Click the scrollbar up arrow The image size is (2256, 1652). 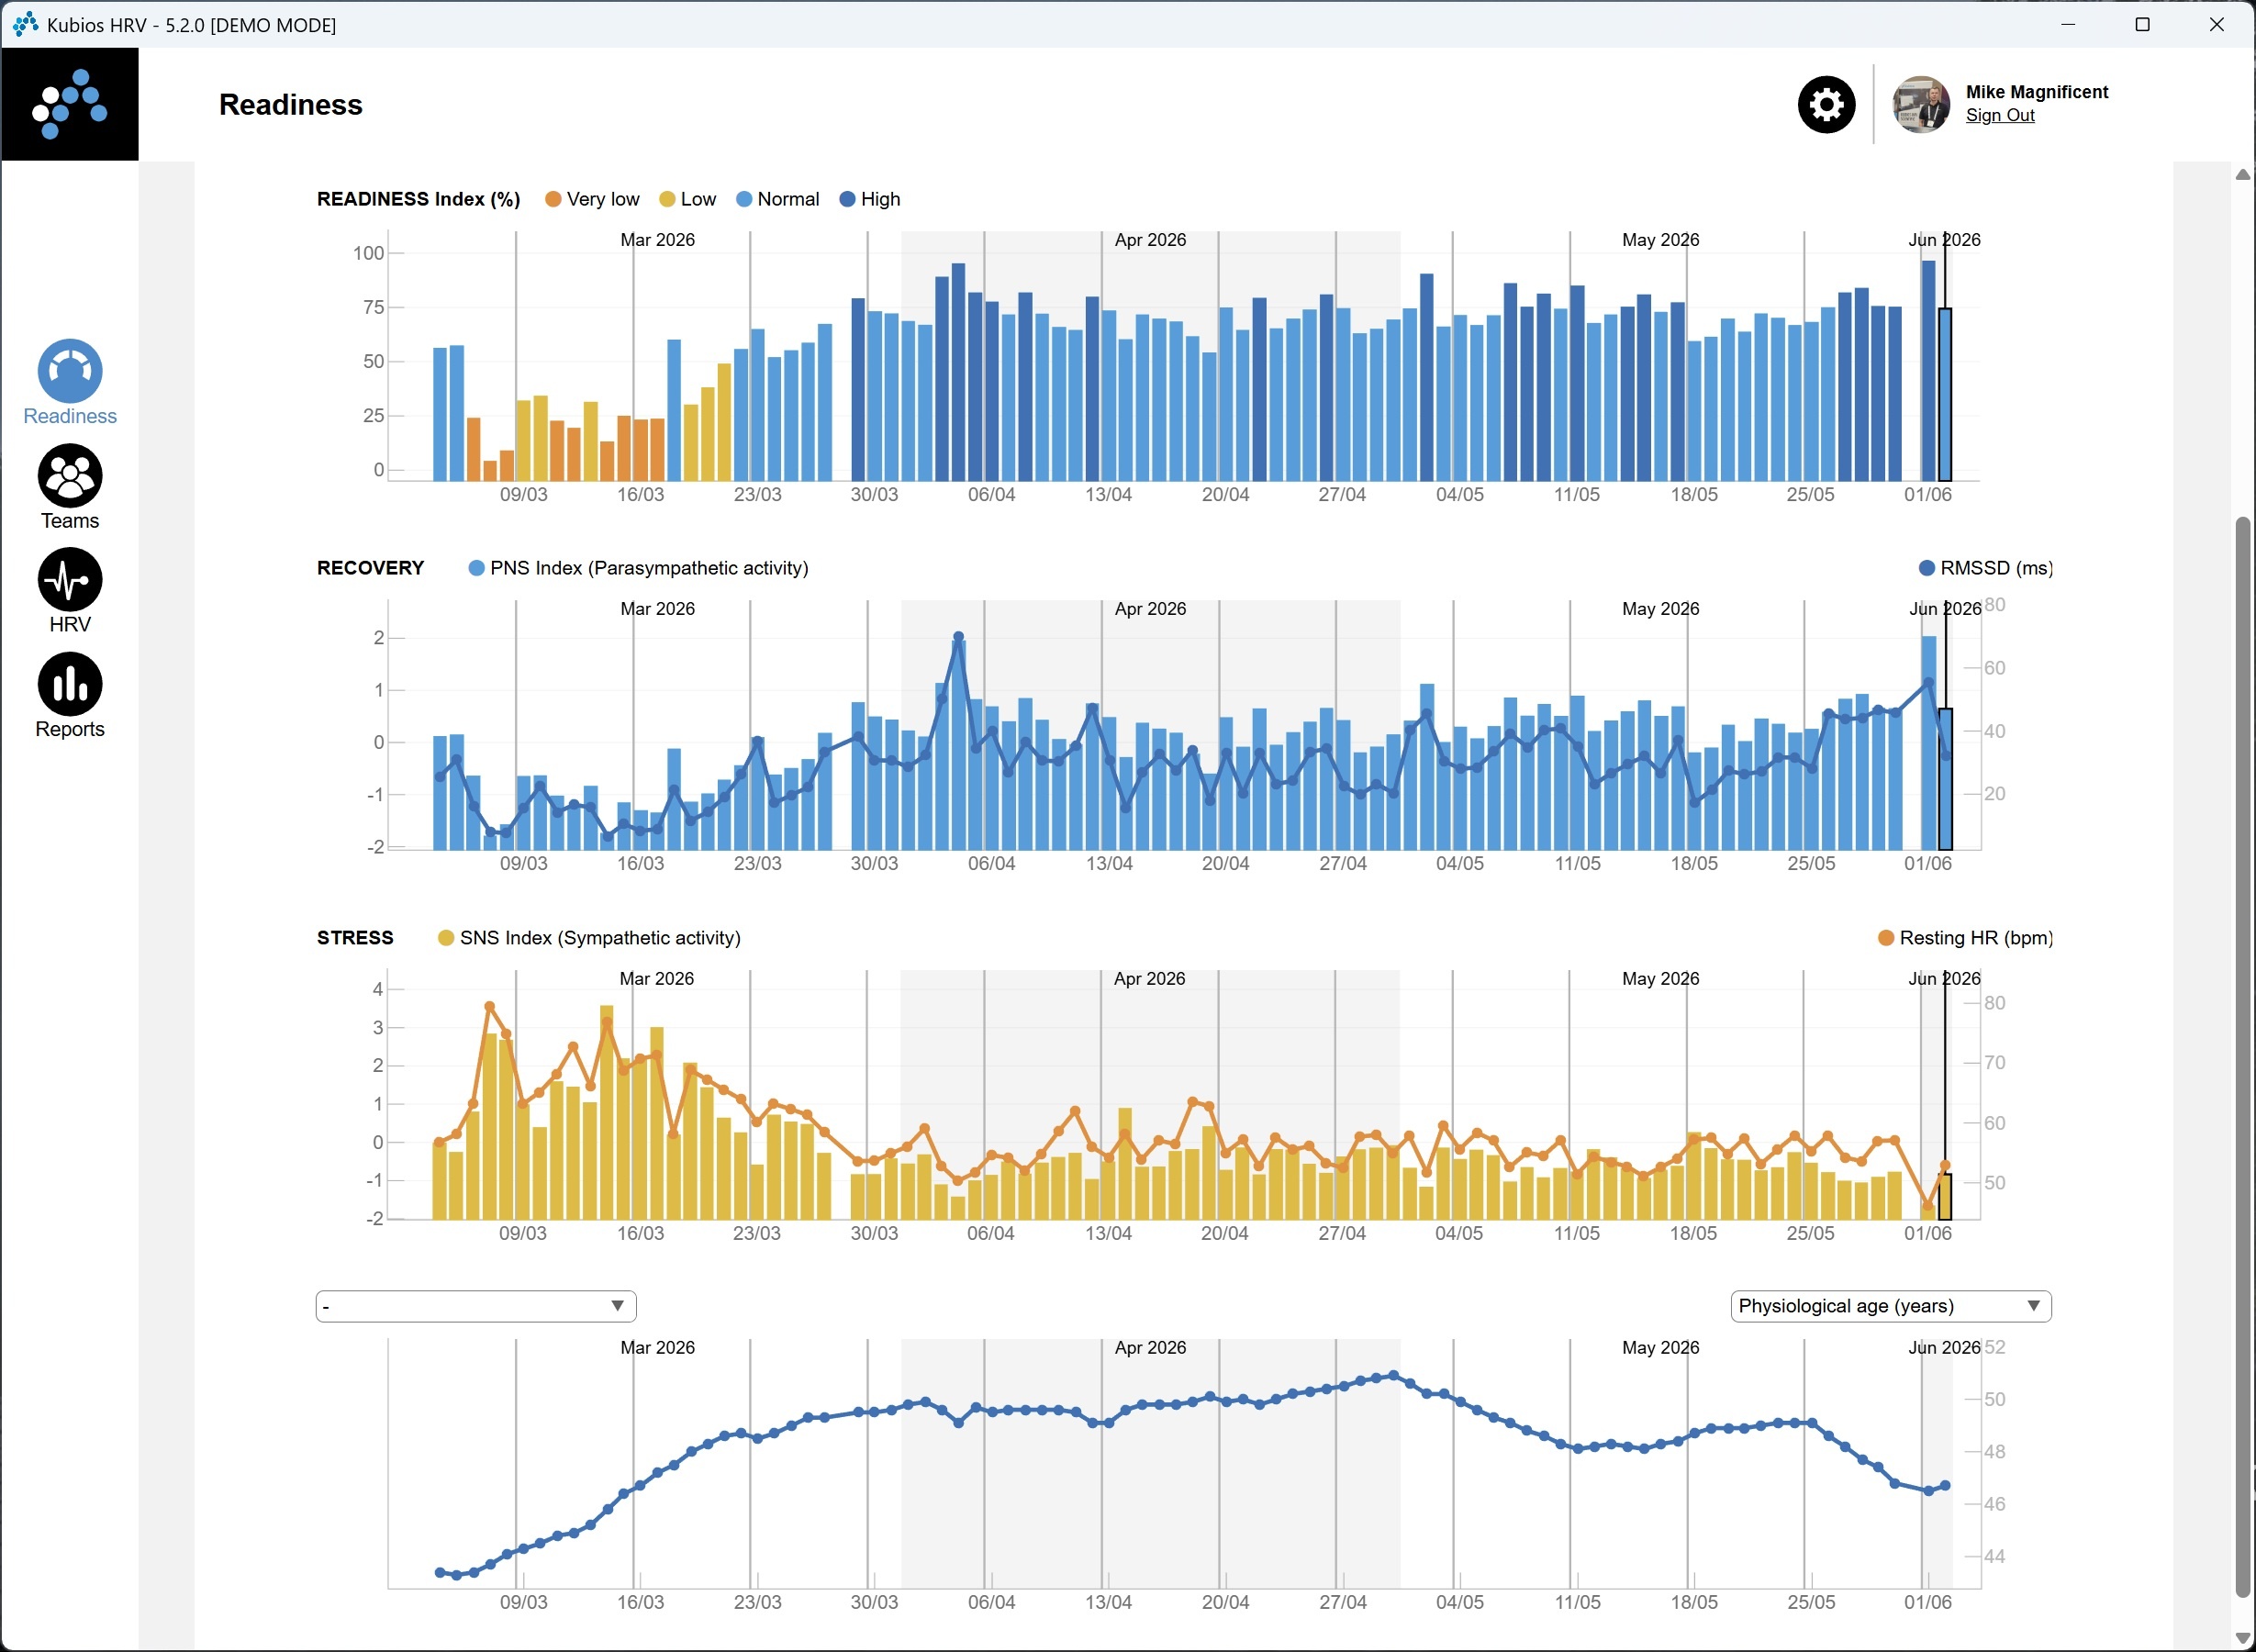pos(2243,175)
